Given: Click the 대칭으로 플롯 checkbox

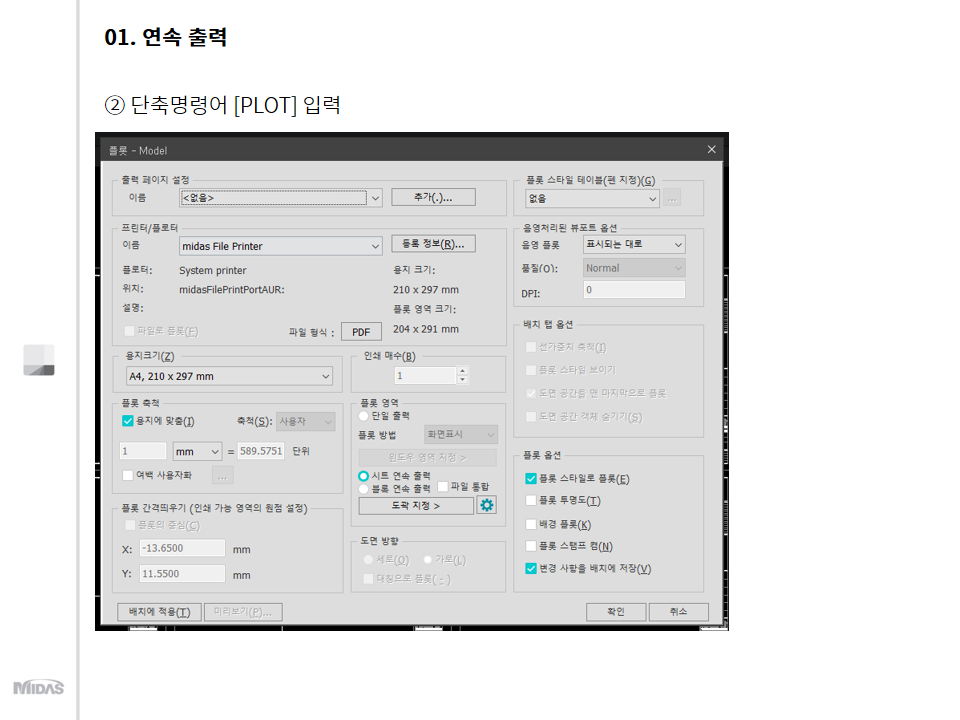Looking at the screenshot, I should click(368, 579).
